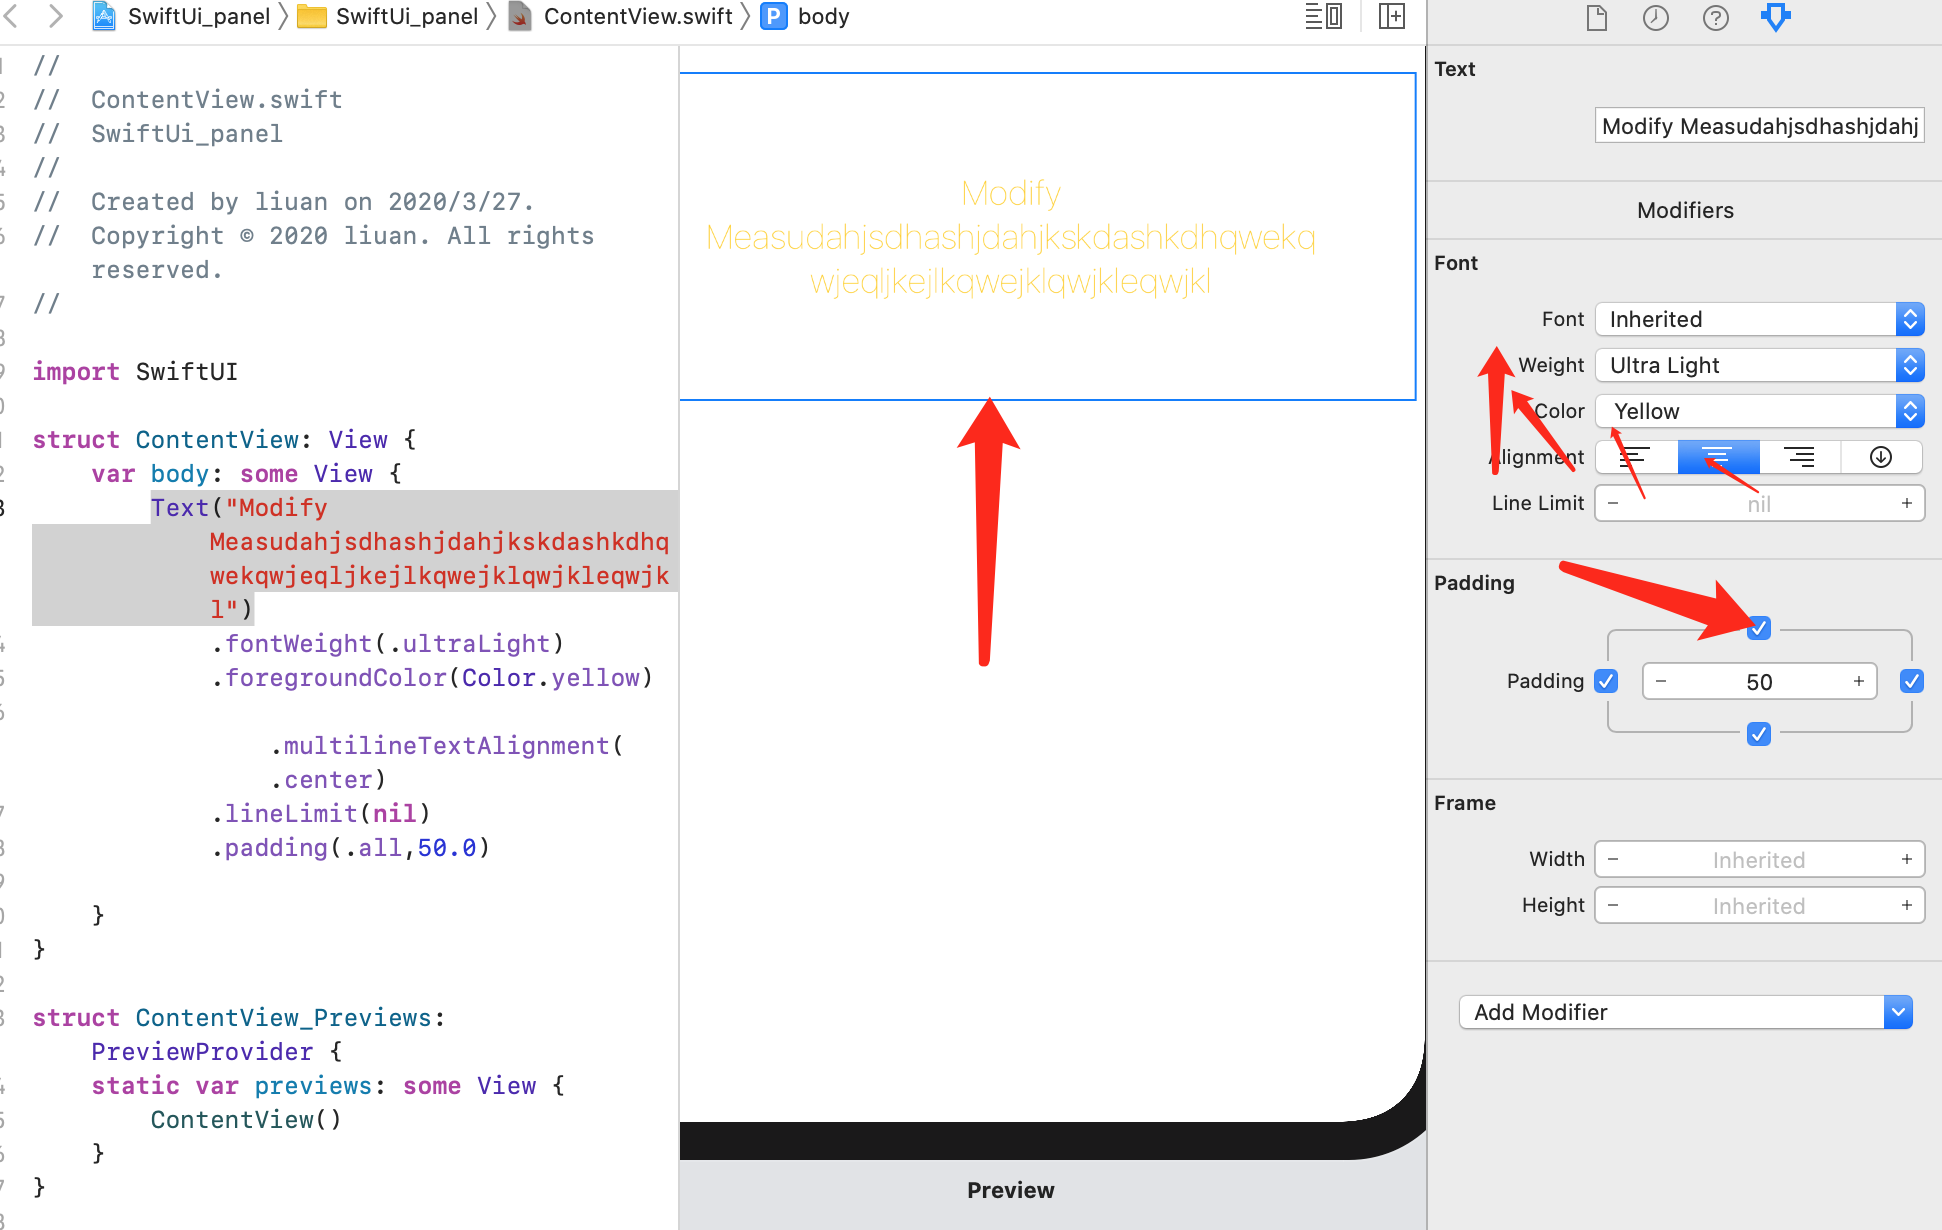Click the add editor icon in toolbar
This screenshot has height=1230, width=1942.
click(1391, 17)
